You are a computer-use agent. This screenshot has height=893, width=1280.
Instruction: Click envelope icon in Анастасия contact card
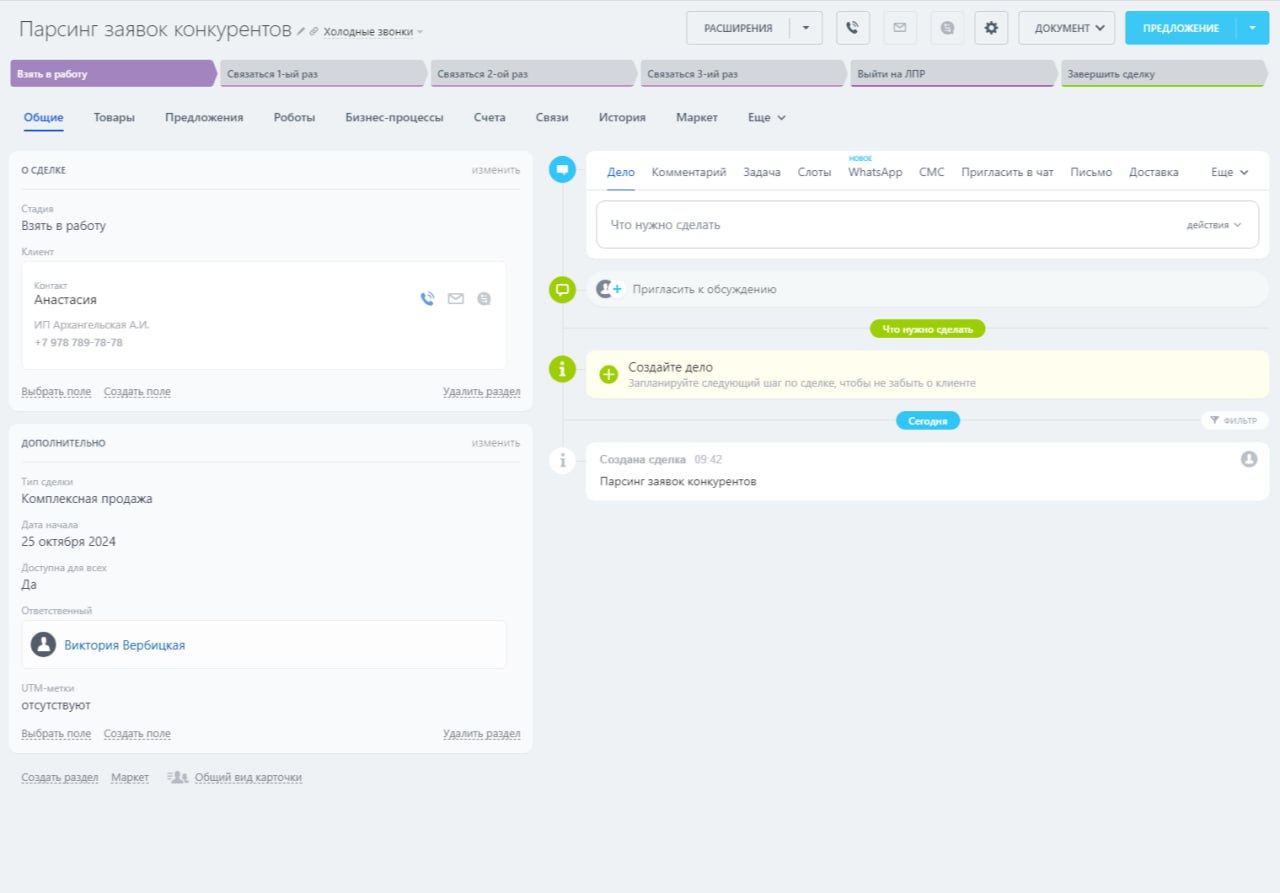(x=456, y=298)
